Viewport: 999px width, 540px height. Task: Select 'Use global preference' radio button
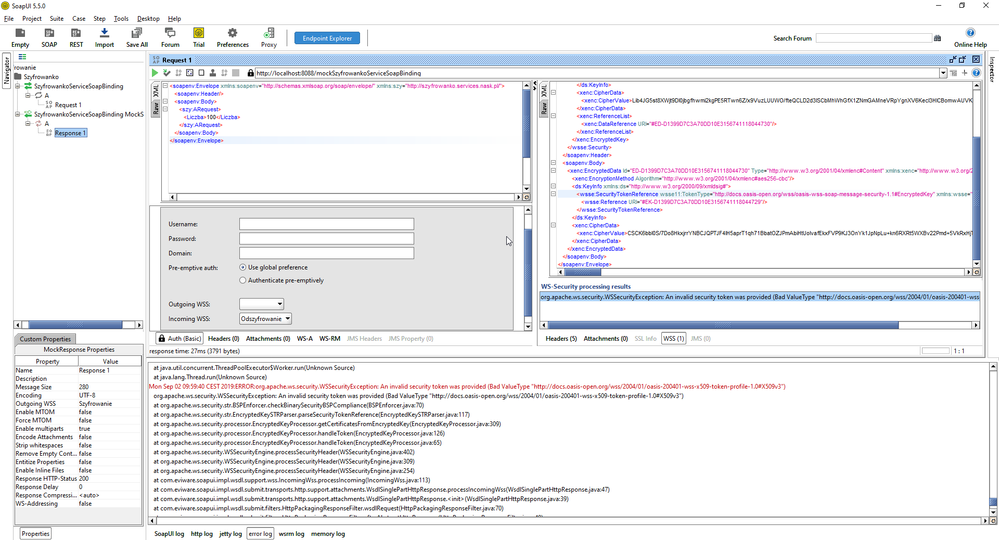click(x=243, y=267)
